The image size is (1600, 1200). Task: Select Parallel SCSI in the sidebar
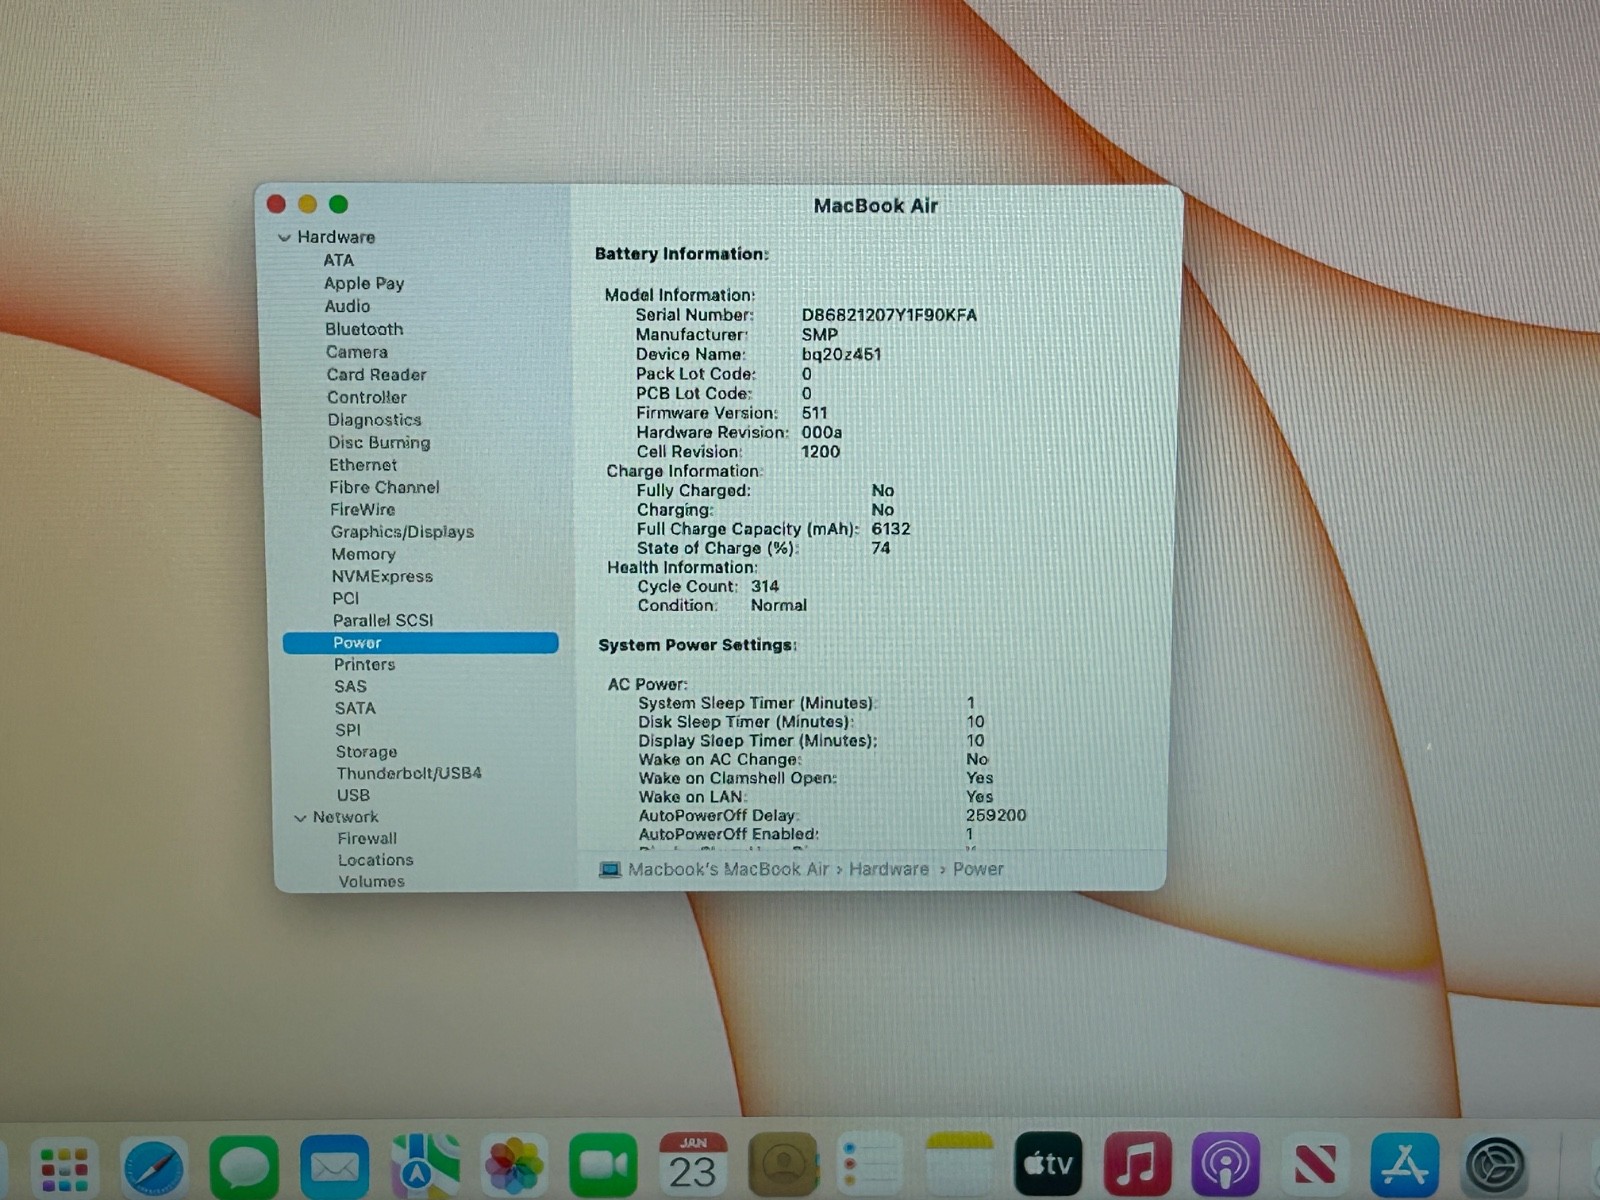pyautogui.click(x=383, y=620)
